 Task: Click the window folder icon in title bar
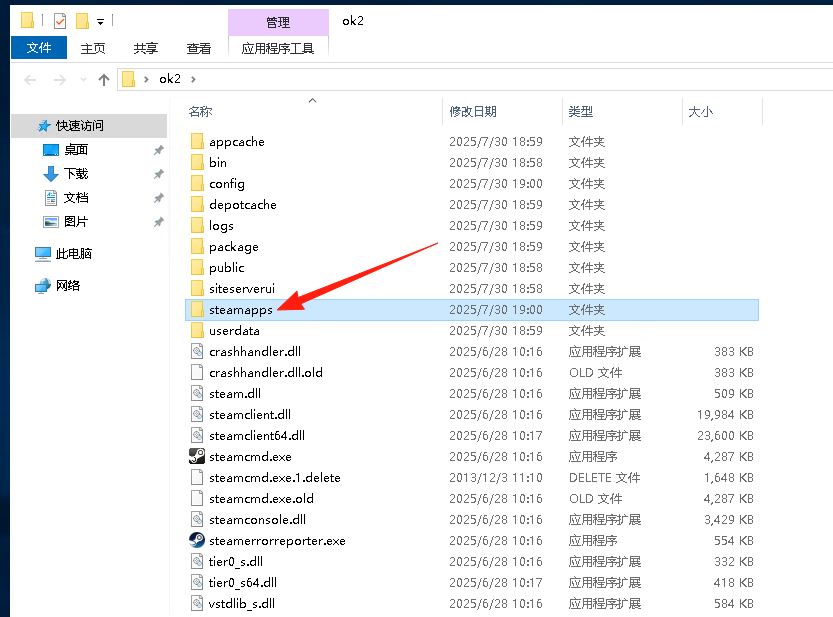27,20
